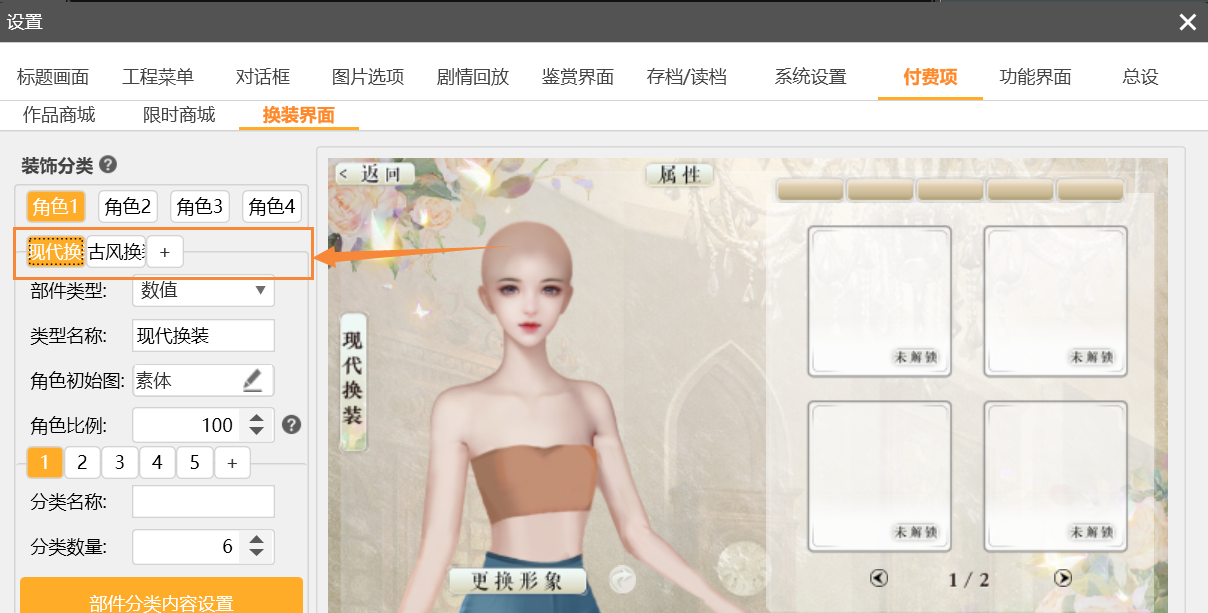1208x613 pixels.
Task: Select the 角色4 character toggle
Action: pos(272,207)
